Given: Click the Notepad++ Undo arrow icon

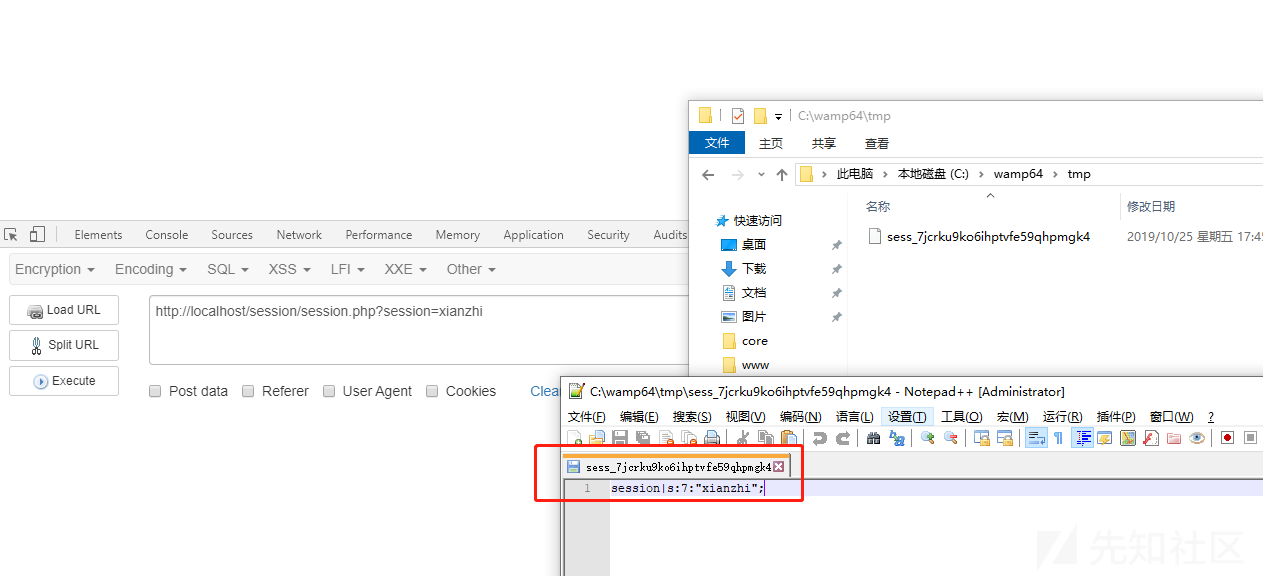Looking at the screenshot, I should 819,438.
